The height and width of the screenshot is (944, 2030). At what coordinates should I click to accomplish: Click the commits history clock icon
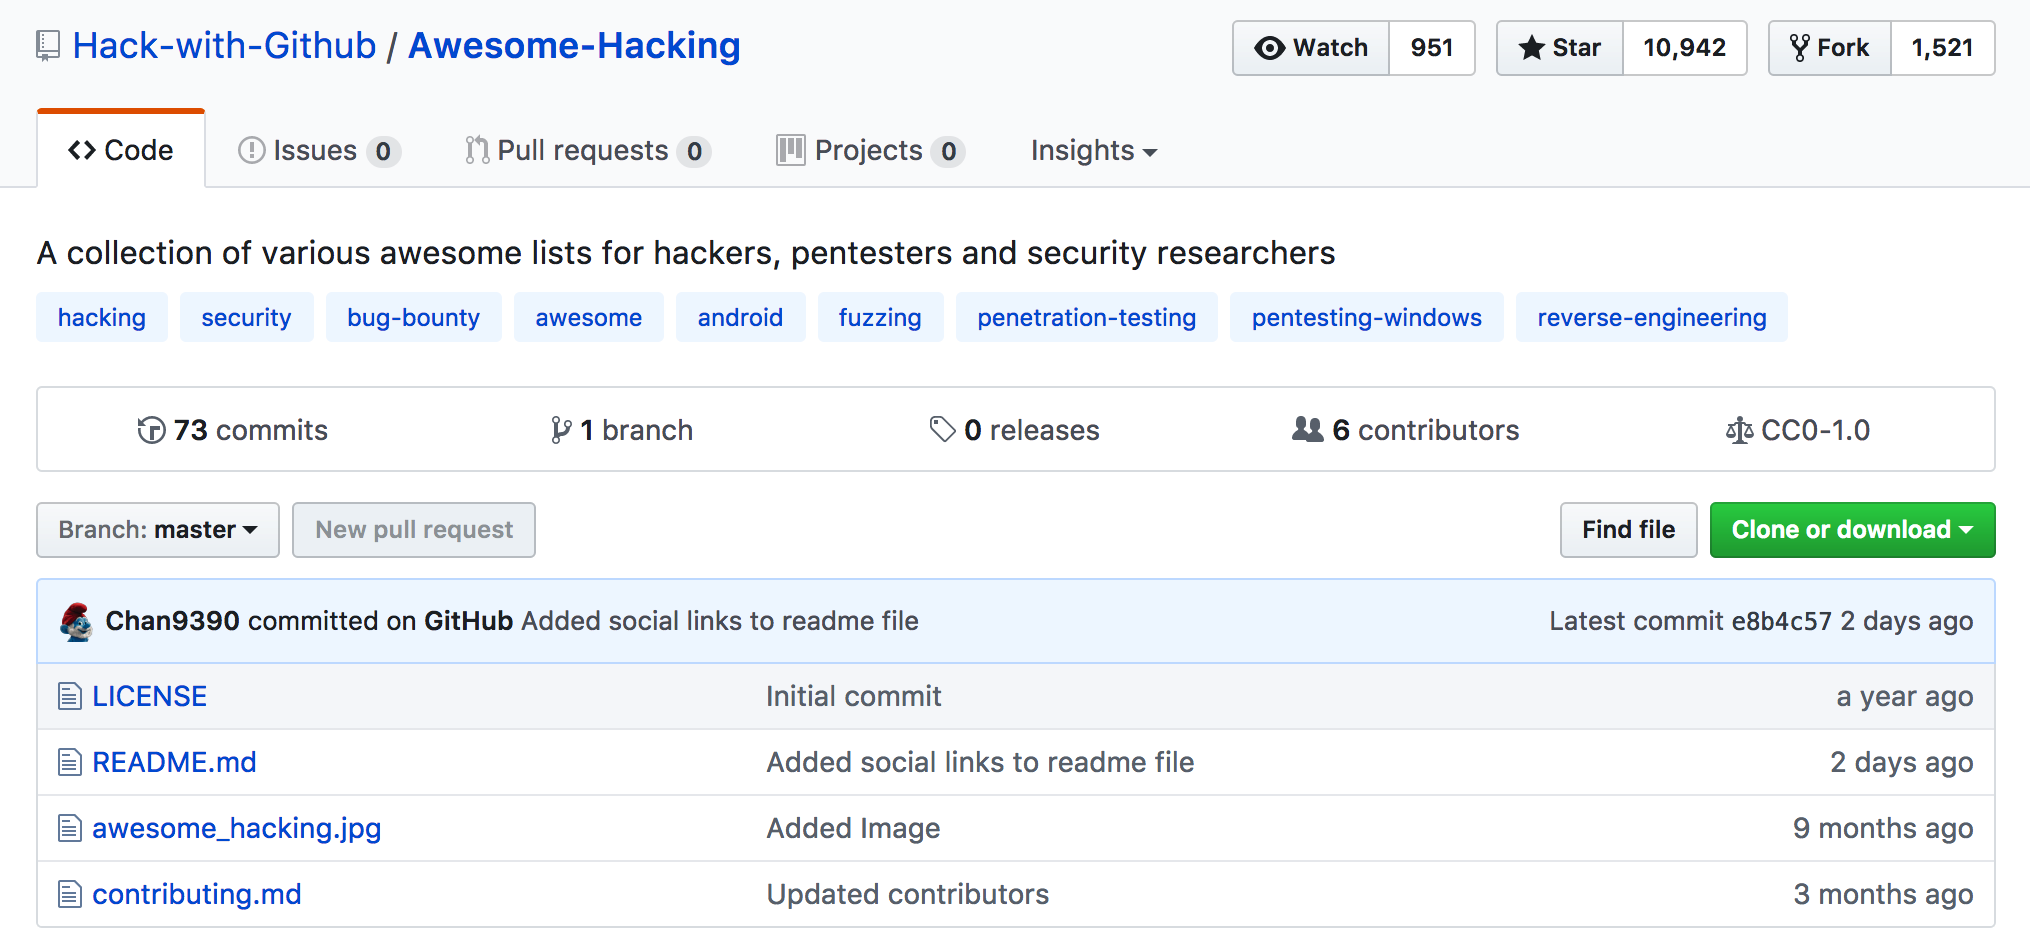[151, 430]
